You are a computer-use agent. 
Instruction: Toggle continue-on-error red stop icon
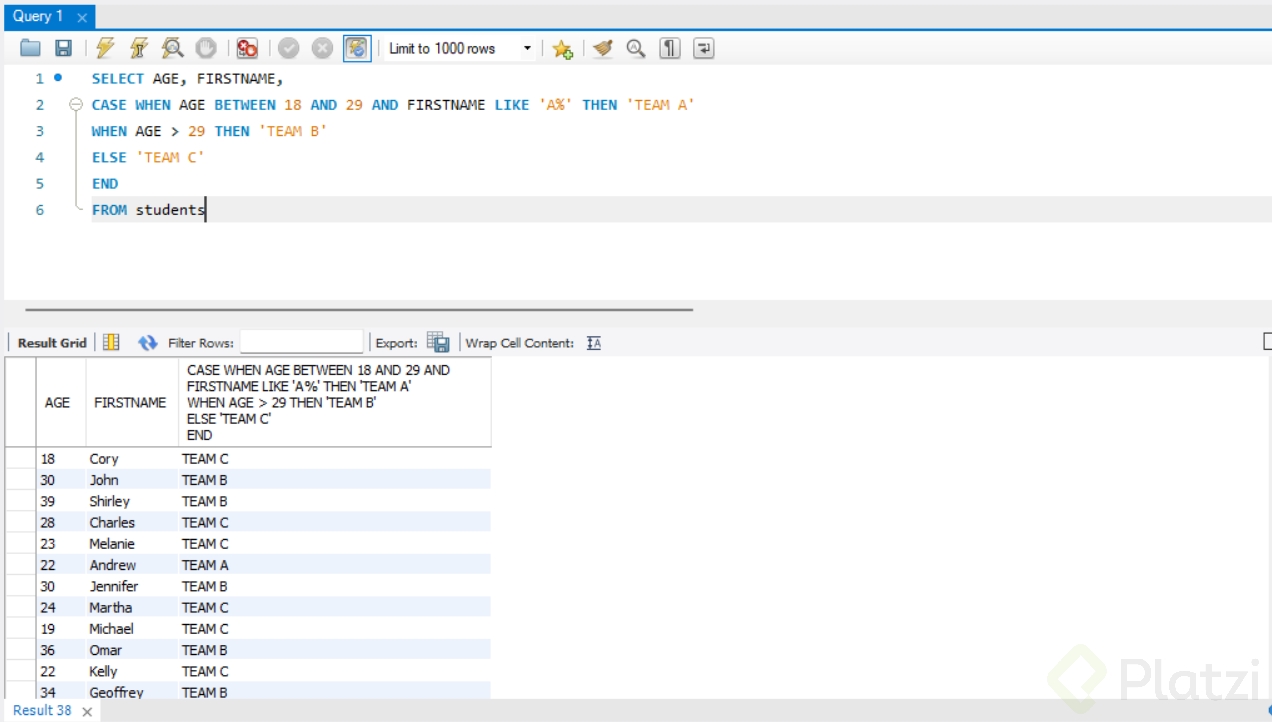tap(247, 48)
